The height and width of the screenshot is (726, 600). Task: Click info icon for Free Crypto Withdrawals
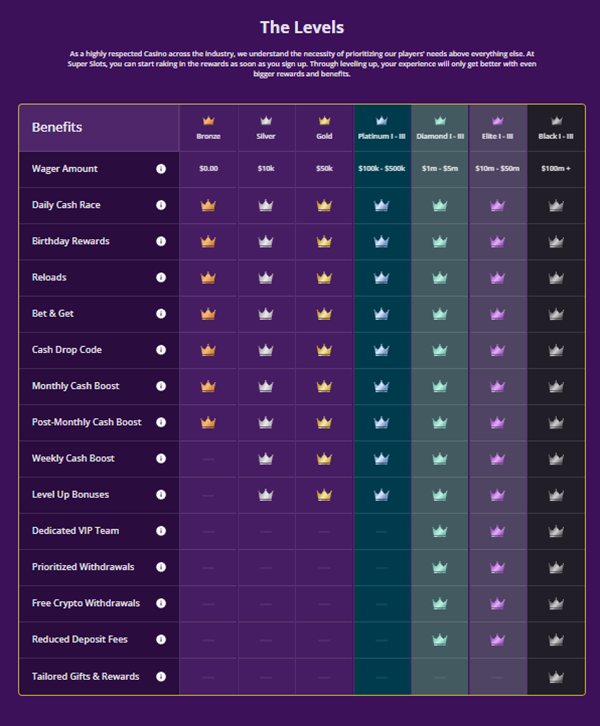pos(161,603)
